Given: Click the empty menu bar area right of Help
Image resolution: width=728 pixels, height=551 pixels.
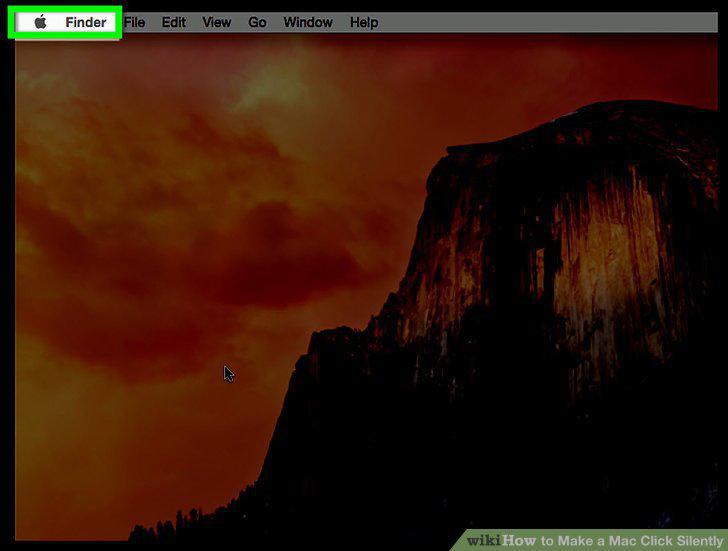Looking at the screenshot, I should pyautogui.click(x=548, y=22).
